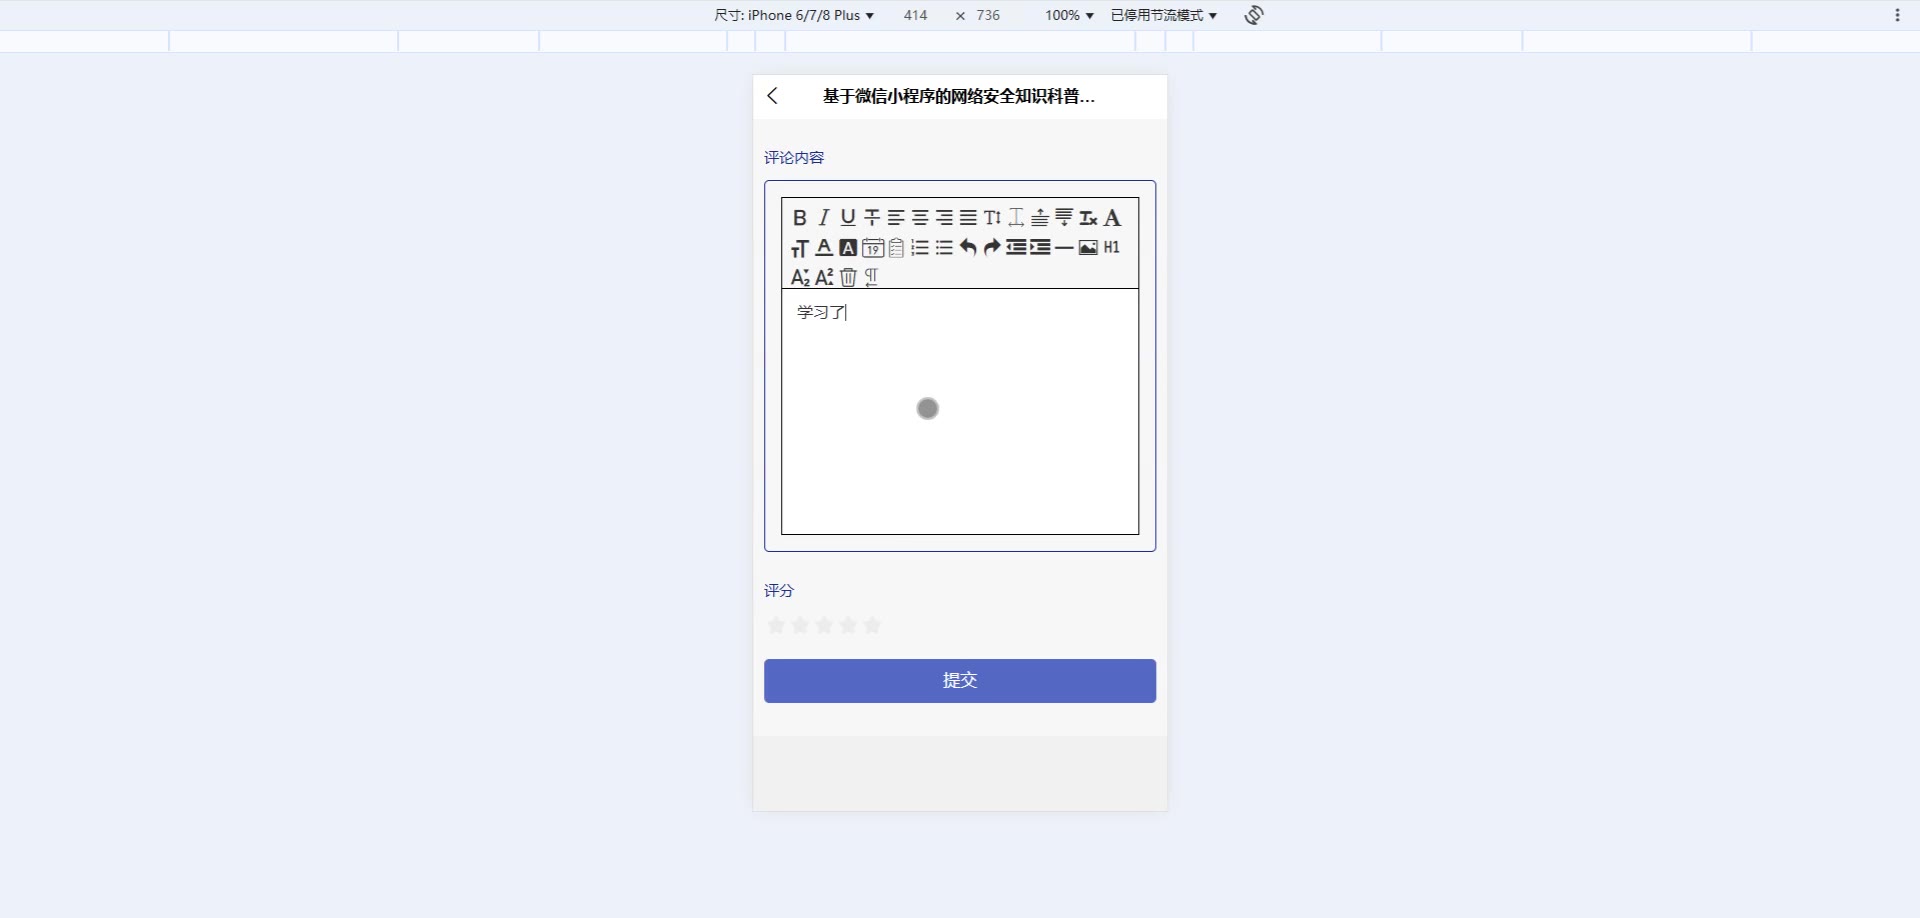Insert an ordered numbered list
The width and height of the screenshot is (1920, 918).
(x=919, y=247)
